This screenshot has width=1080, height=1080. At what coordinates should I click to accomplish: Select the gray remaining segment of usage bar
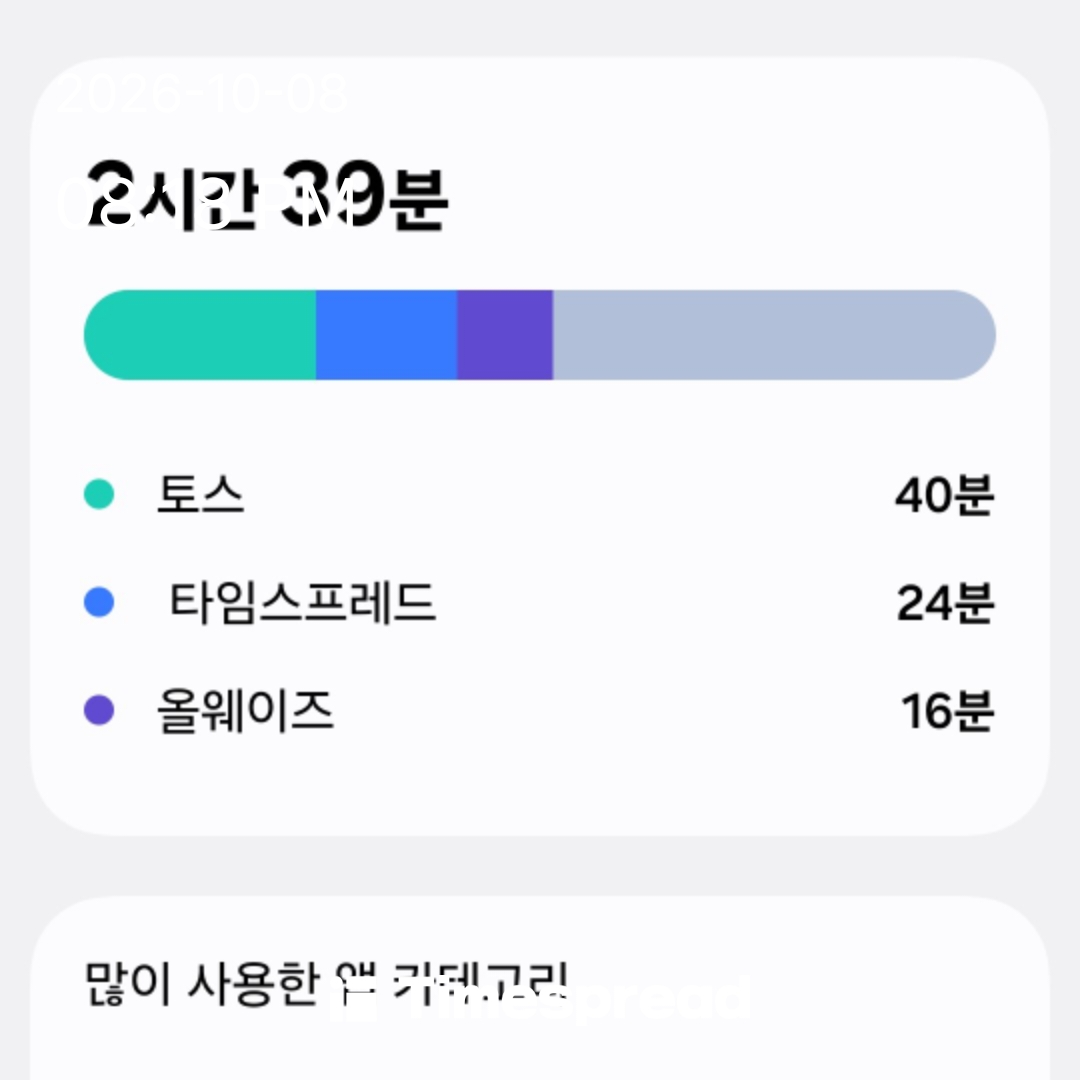(774, 335)
